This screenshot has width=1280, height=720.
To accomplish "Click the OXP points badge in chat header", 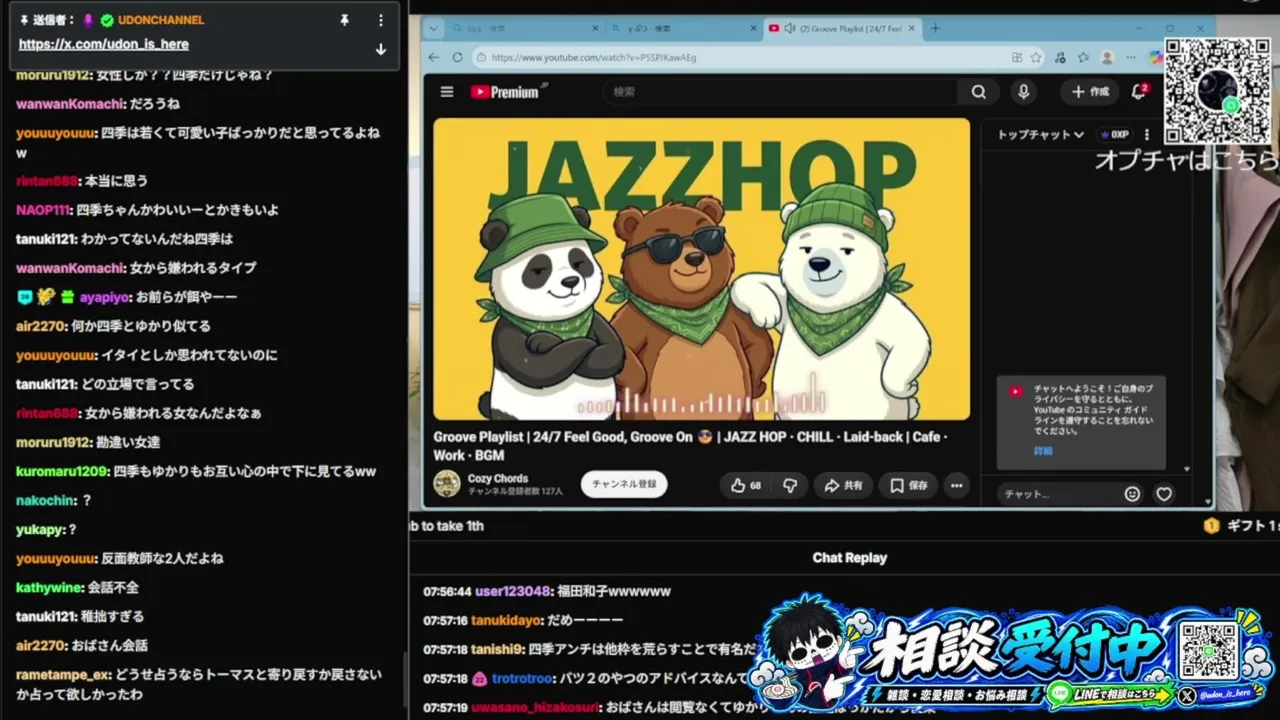I will (1114, 134).
